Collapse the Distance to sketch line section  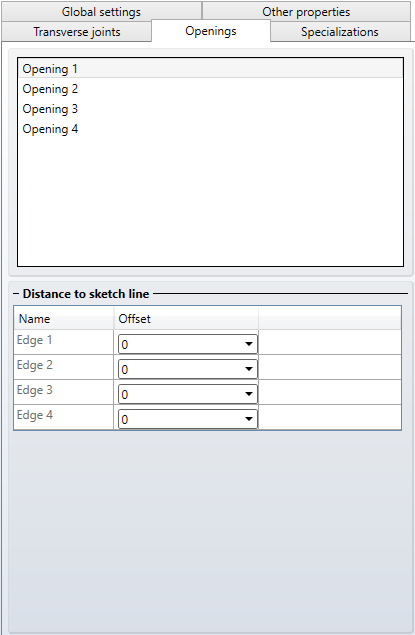pyautogui.click(x=16, y=294)
